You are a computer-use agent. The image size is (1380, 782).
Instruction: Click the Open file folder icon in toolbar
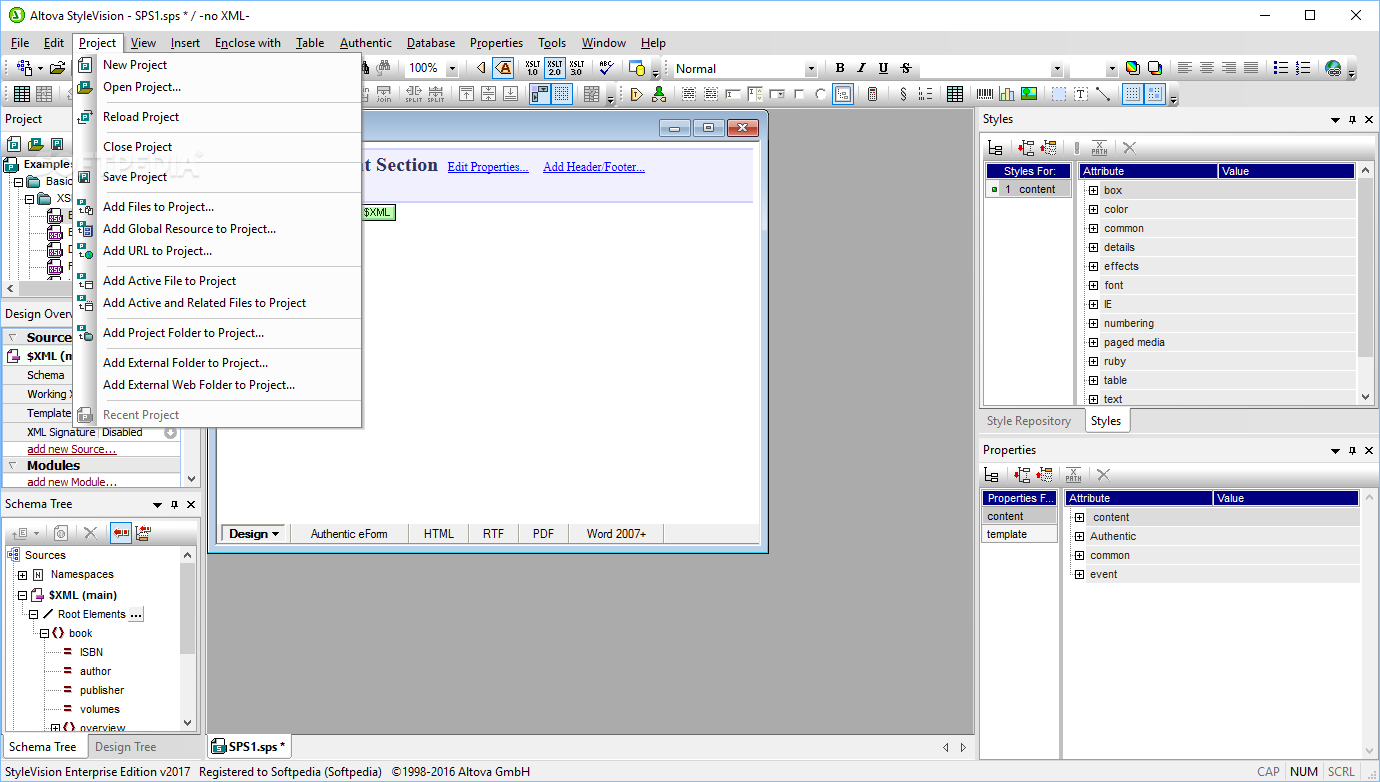pyautogui.click(x=58, y=68)
